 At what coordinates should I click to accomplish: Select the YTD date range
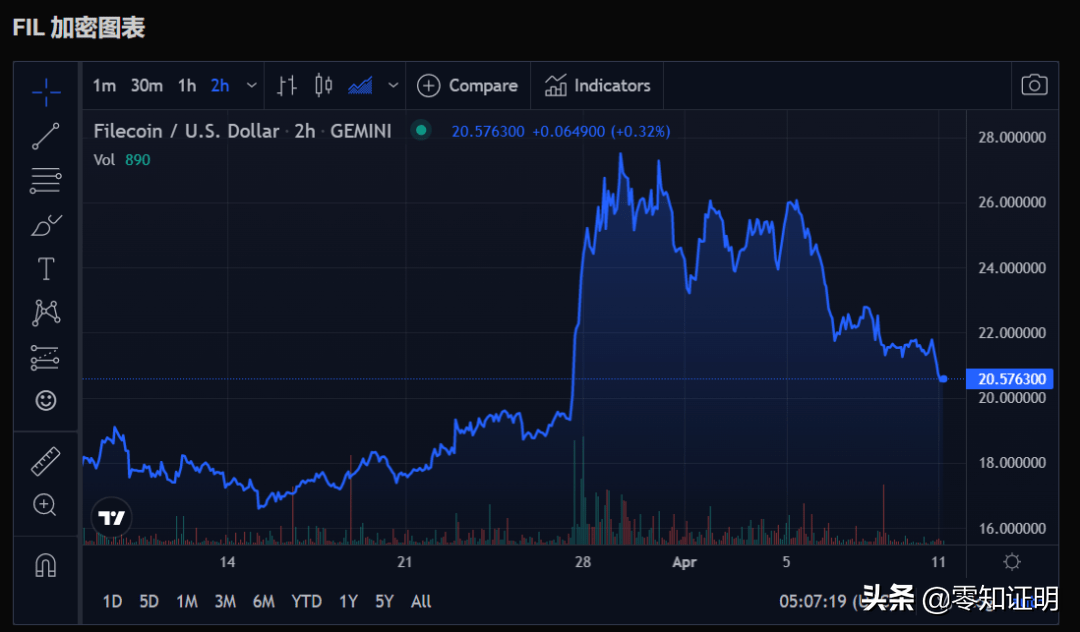tap(307, 602)
